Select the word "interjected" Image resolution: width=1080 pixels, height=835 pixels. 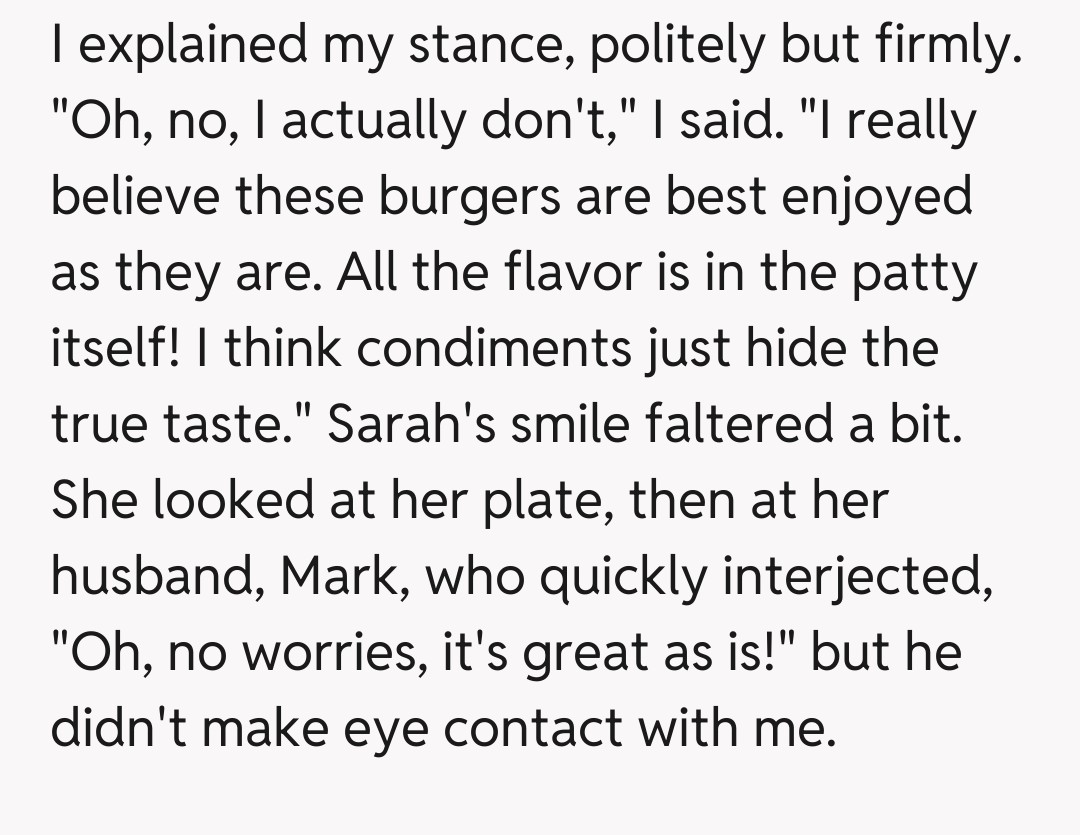pyautogui.click(x=842, y=574)
